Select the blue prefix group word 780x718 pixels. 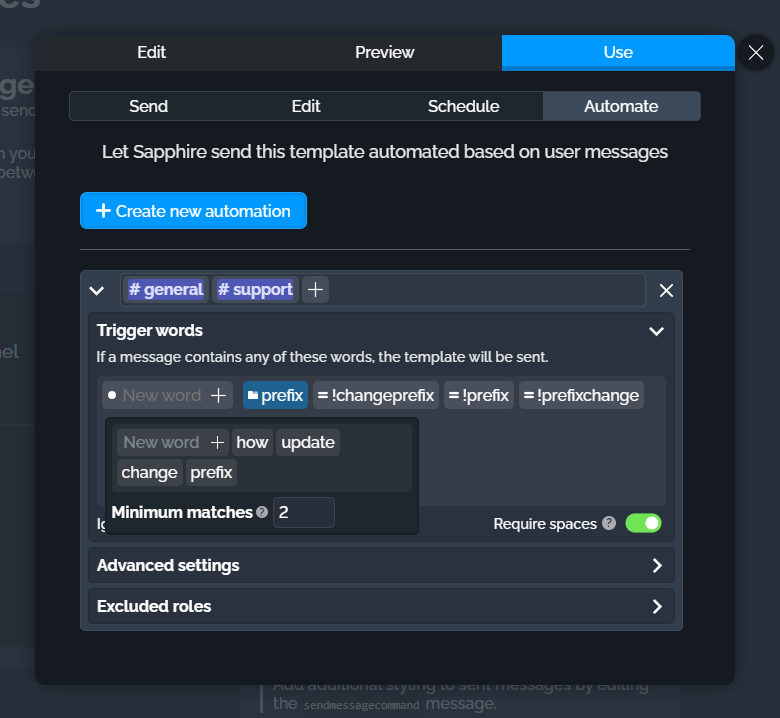[x=275, y=395]
